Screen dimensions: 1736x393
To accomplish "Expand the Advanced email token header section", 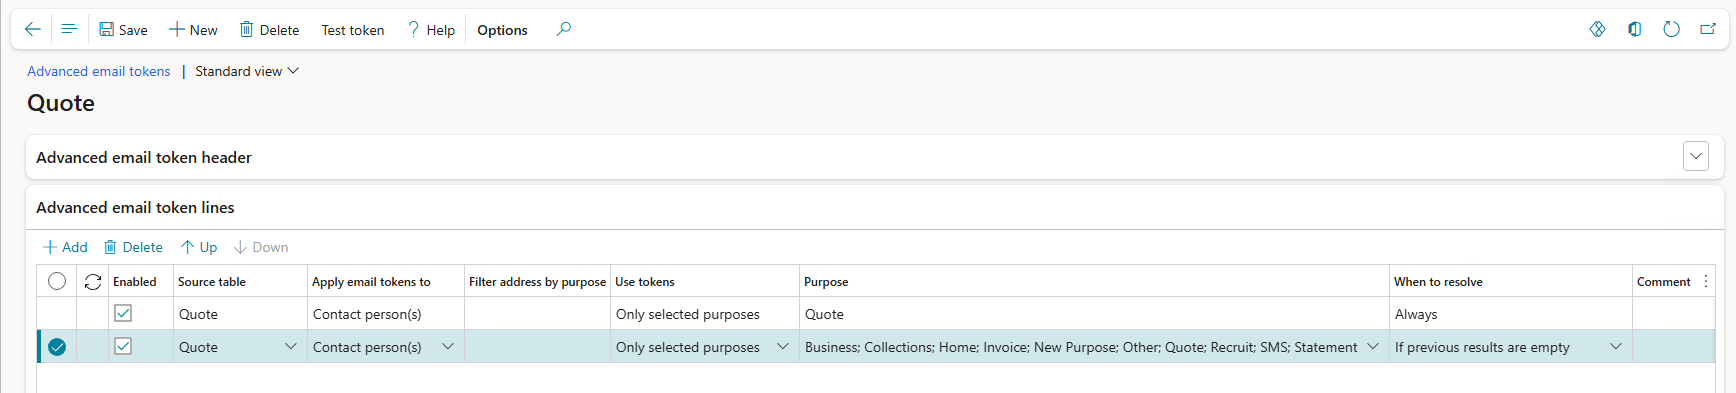I will tap(1696, 156).
